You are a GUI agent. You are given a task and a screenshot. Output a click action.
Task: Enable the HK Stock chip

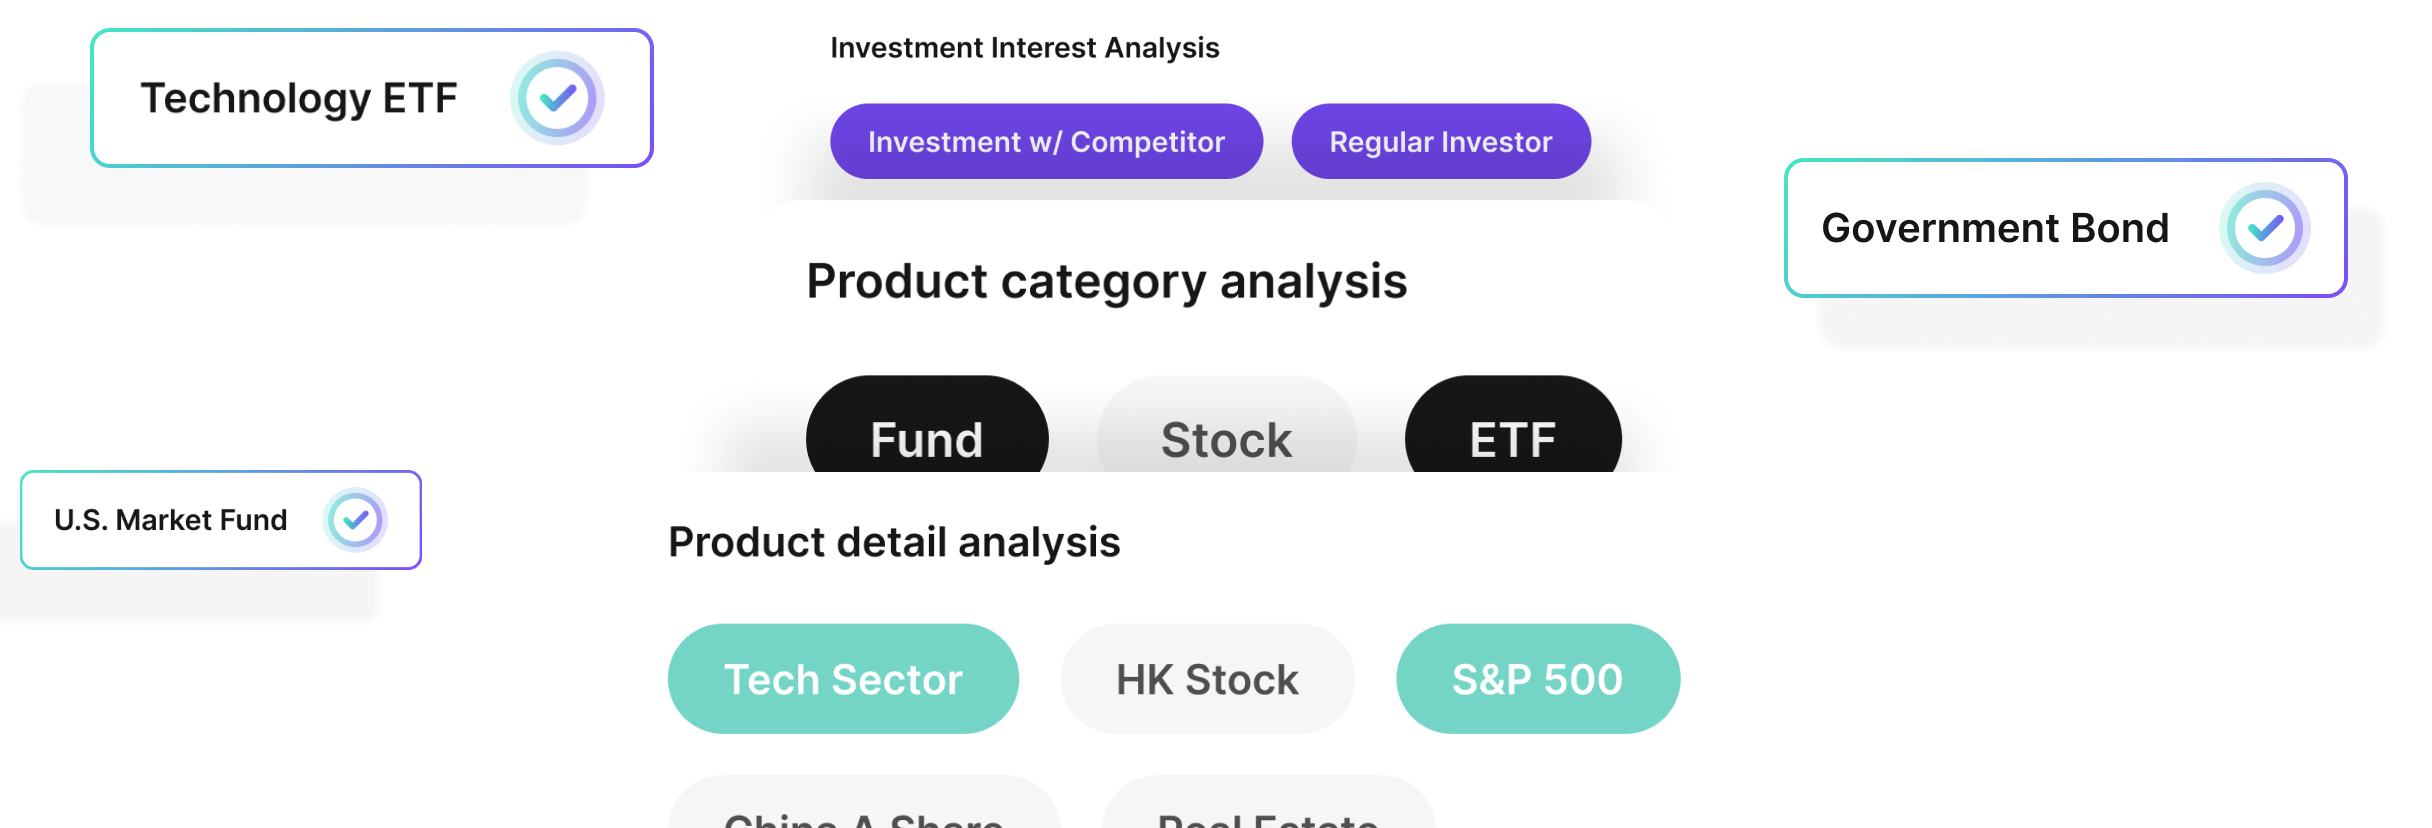(1207, 679)
